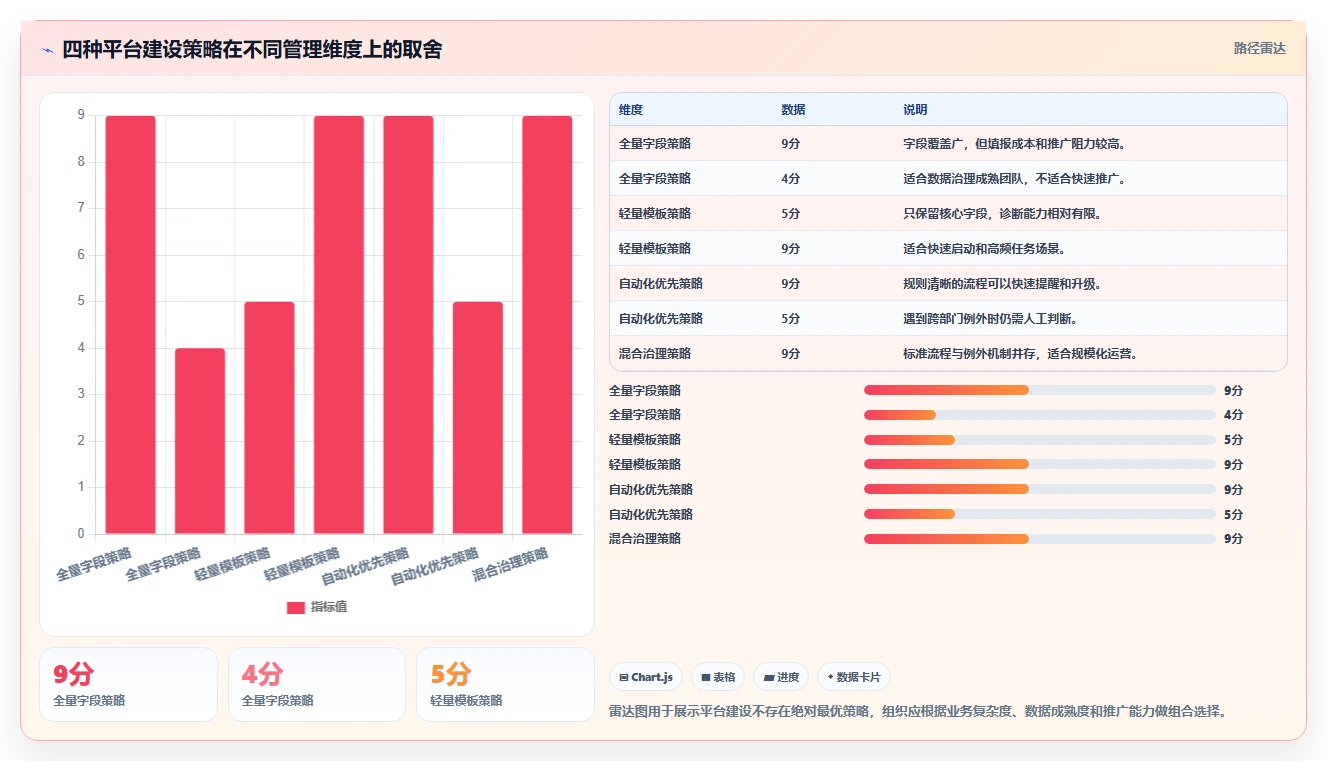The height and width of the screenshot is (761, 1327).
Task: Click the 说明 column header
Action: click(915, 109)
